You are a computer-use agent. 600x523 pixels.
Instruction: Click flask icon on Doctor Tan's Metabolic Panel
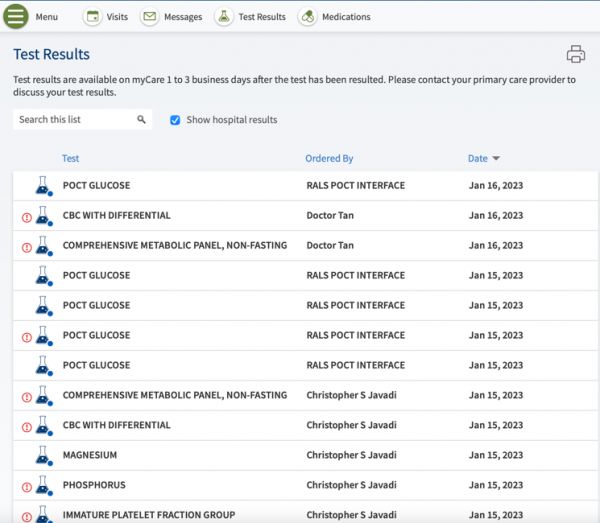click(44, 246)
